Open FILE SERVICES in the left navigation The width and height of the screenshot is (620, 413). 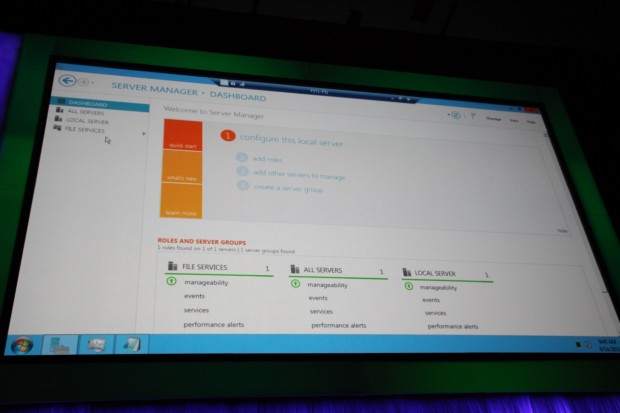85,130
